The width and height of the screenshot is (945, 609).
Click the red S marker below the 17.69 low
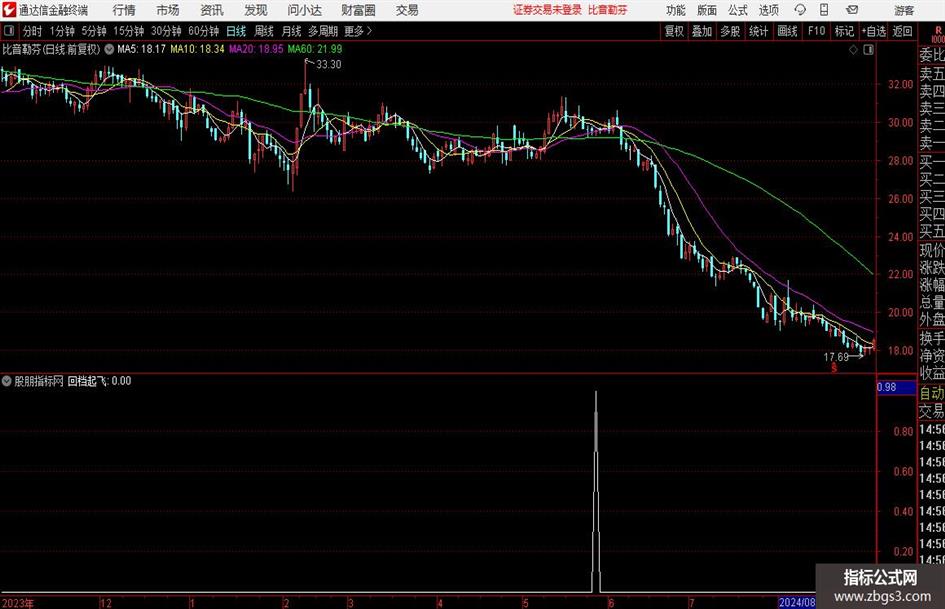(834, 367)
